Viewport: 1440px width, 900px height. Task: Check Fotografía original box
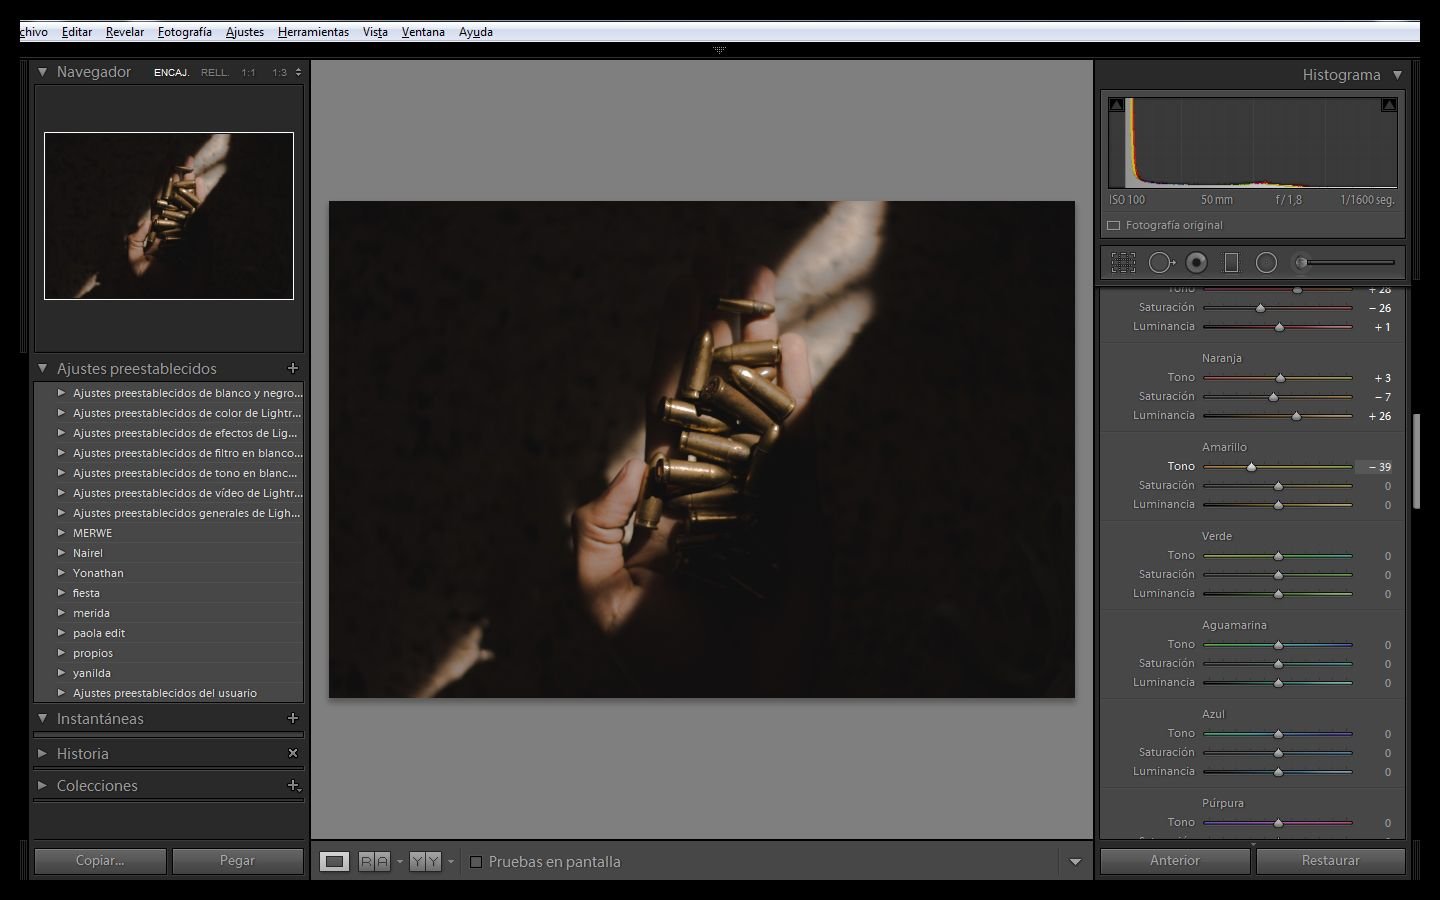1114,225
